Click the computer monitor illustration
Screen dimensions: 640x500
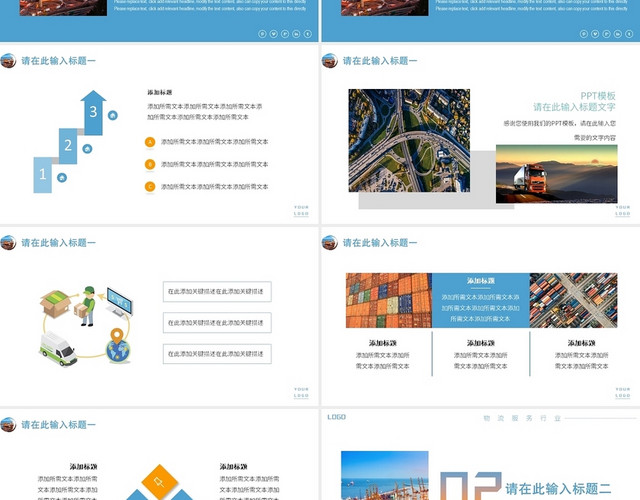tap(119, 302)
